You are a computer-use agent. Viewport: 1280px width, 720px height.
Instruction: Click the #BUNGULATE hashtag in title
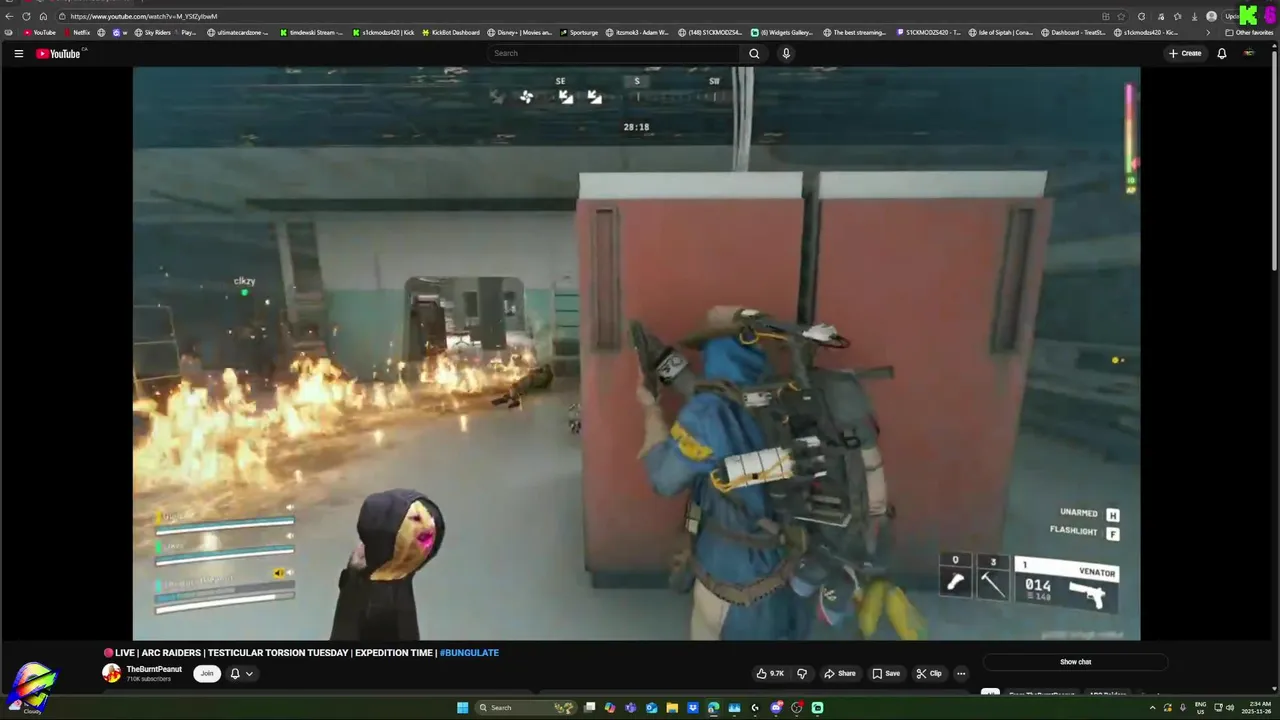tap(469, 653)
